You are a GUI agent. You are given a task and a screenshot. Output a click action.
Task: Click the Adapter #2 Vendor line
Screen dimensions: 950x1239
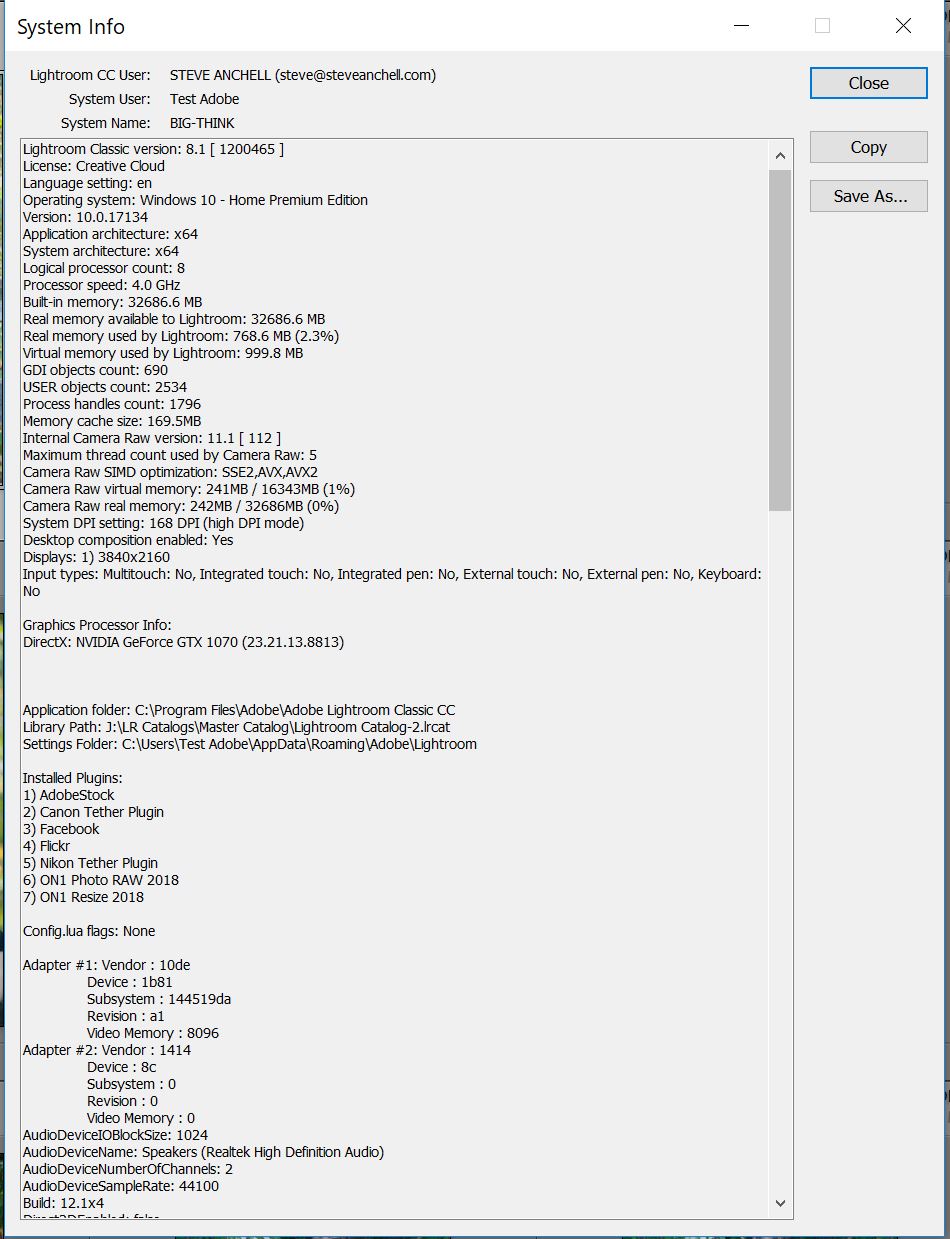click(x=107, y=1050)
